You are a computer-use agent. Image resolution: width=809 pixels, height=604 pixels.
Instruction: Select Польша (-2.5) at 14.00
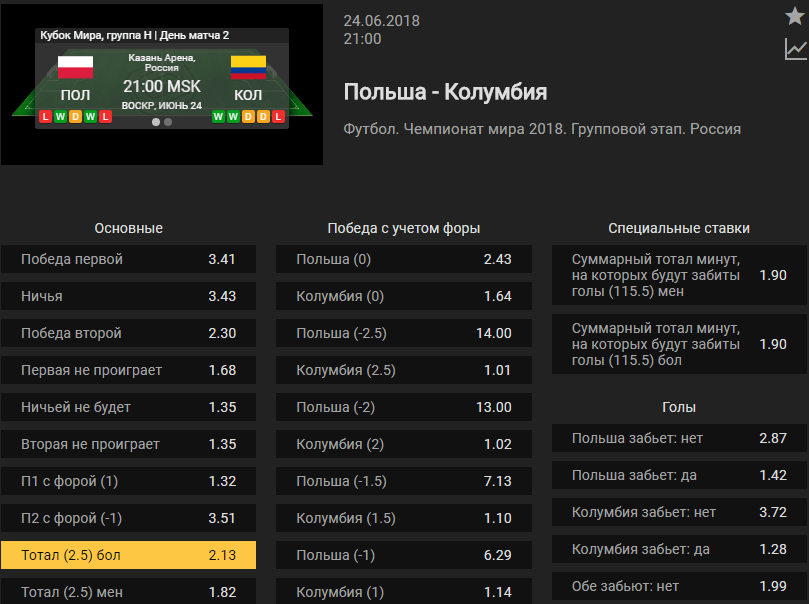click(x=404, y=333)
